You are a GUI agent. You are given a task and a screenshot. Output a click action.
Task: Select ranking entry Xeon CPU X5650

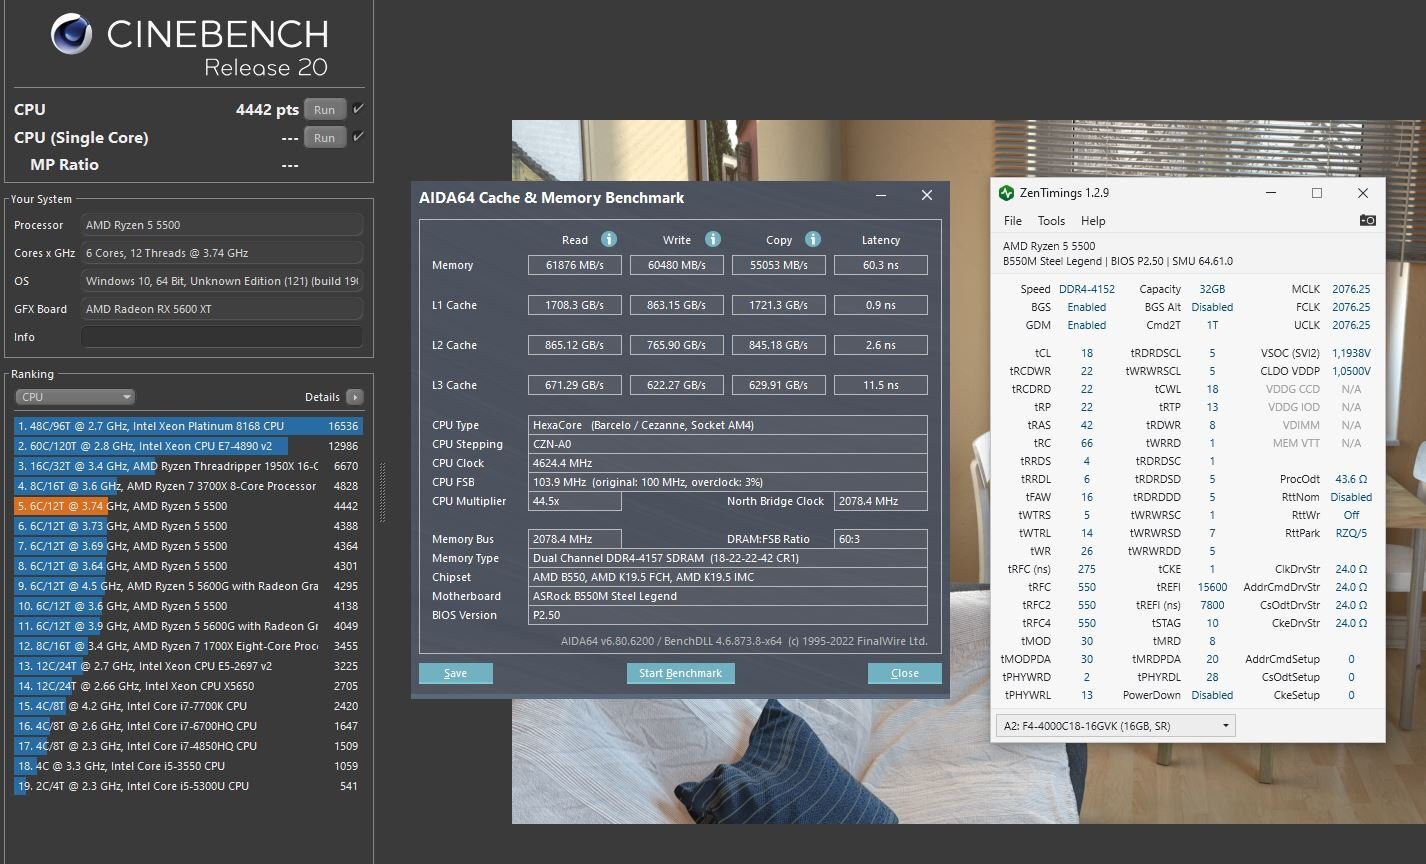[188, 686]
